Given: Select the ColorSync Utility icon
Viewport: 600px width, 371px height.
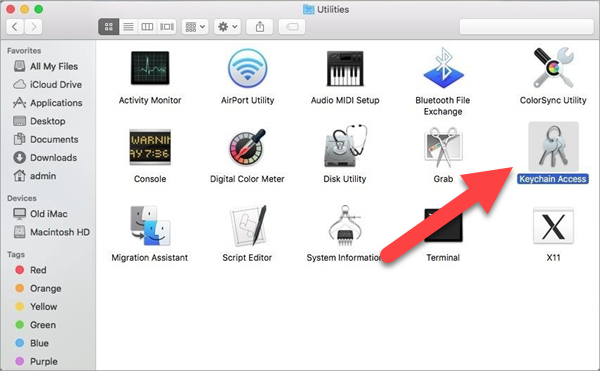Looking at the screenshot, I should [553, 68].
